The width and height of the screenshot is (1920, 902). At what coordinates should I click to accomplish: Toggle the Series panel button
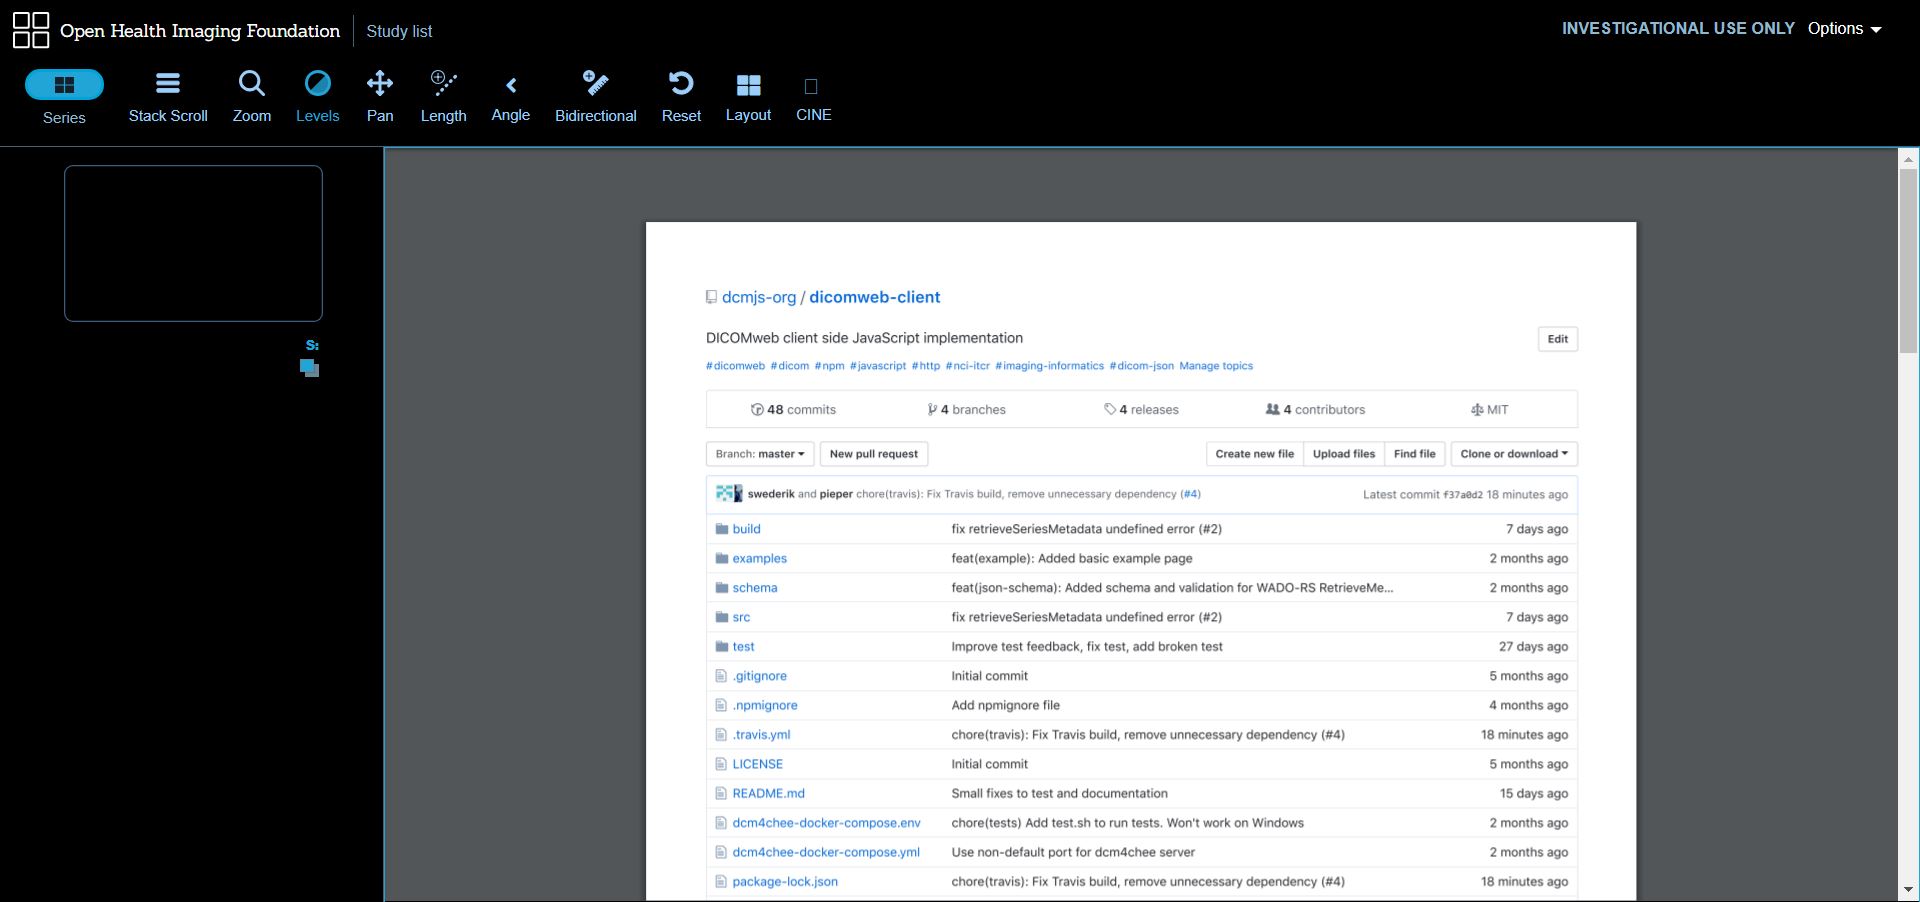pos(64,85)
